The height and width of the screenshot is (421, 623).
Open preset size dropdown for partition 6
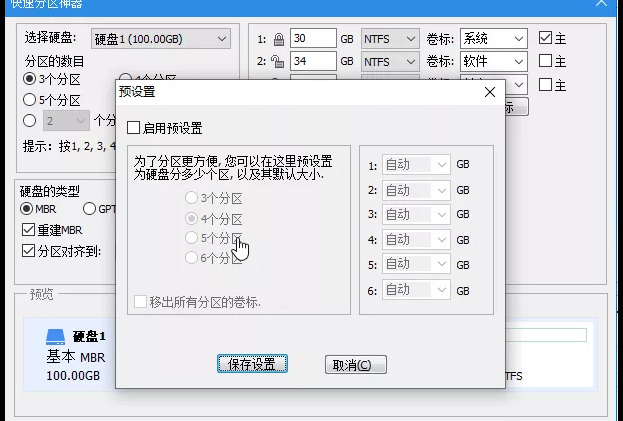[416, 290]
